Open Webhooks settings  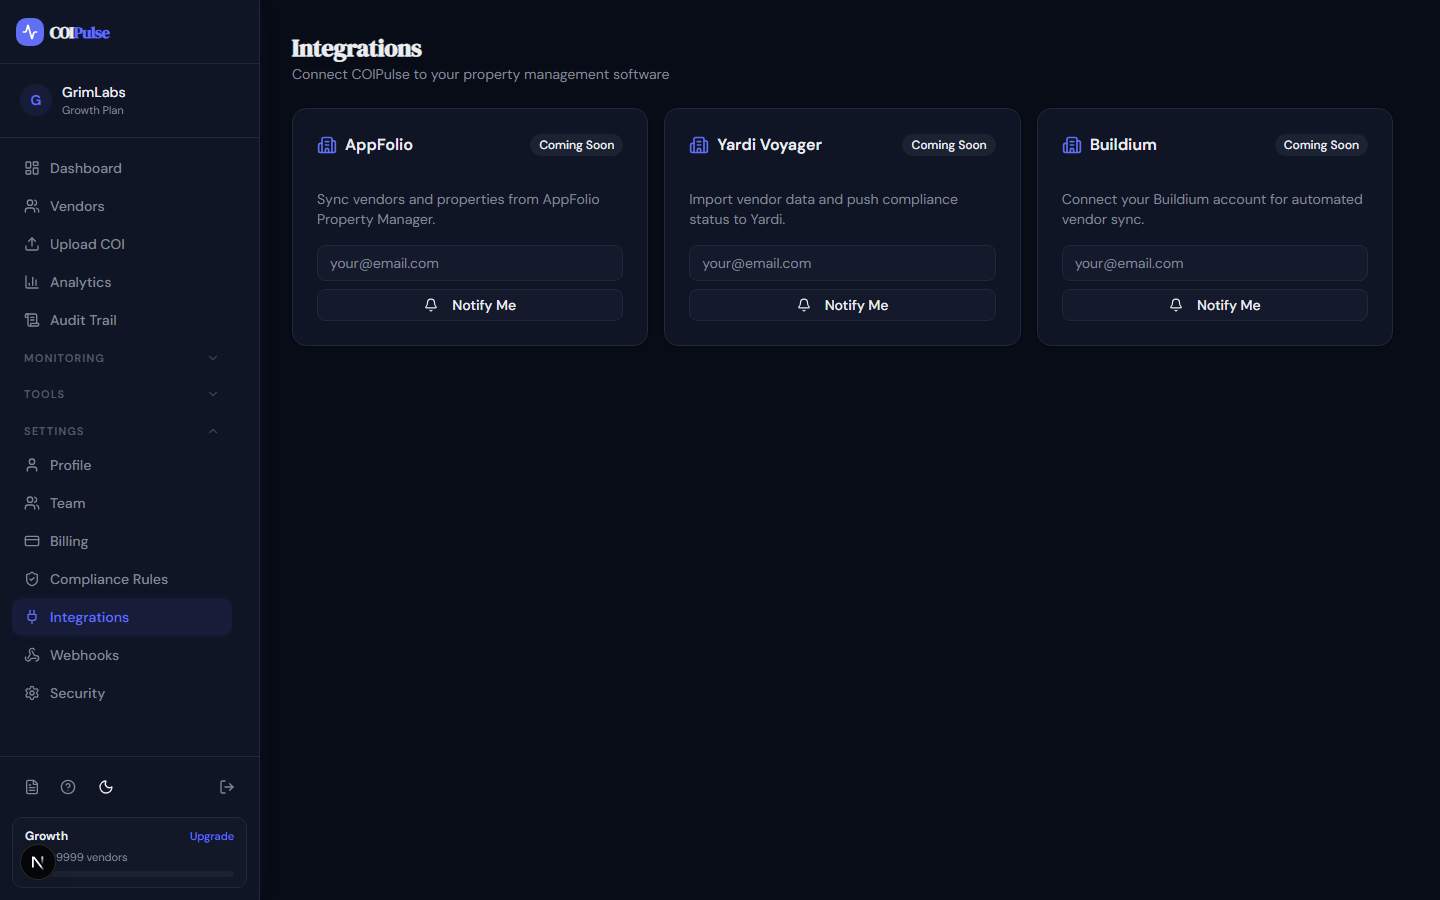(122, 655)
